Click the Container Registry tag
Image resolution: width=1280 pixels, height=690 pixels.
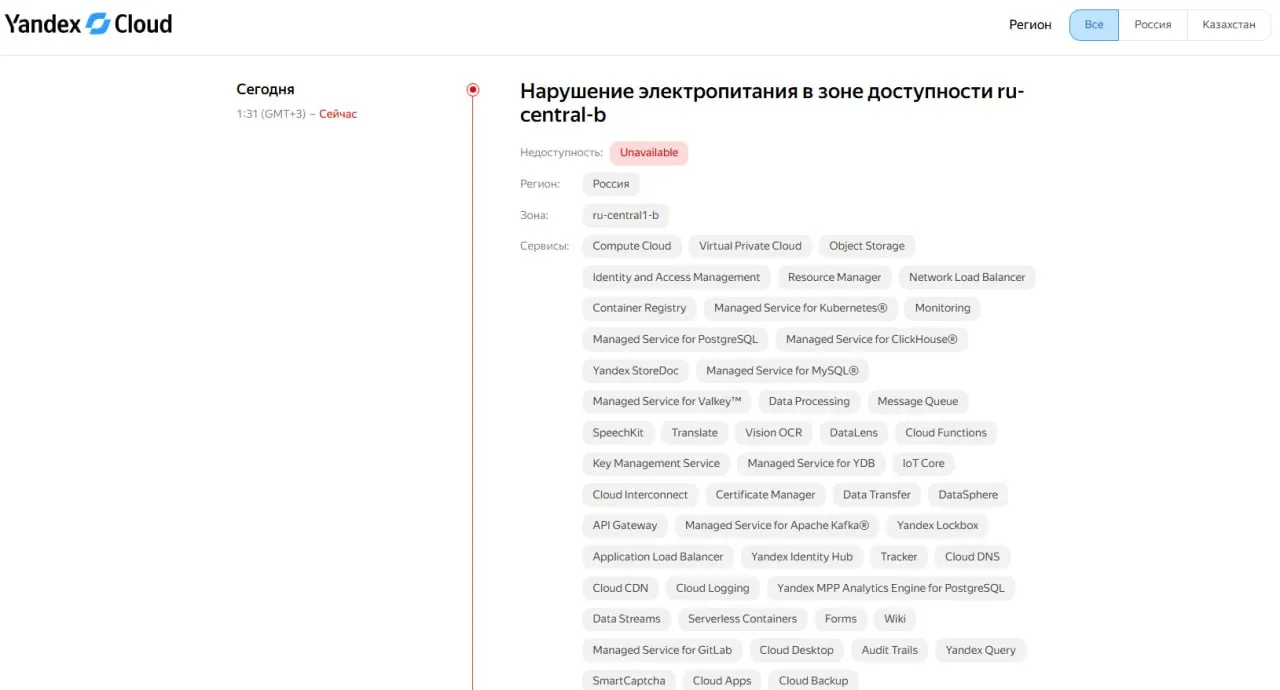[x=640, y=308]
